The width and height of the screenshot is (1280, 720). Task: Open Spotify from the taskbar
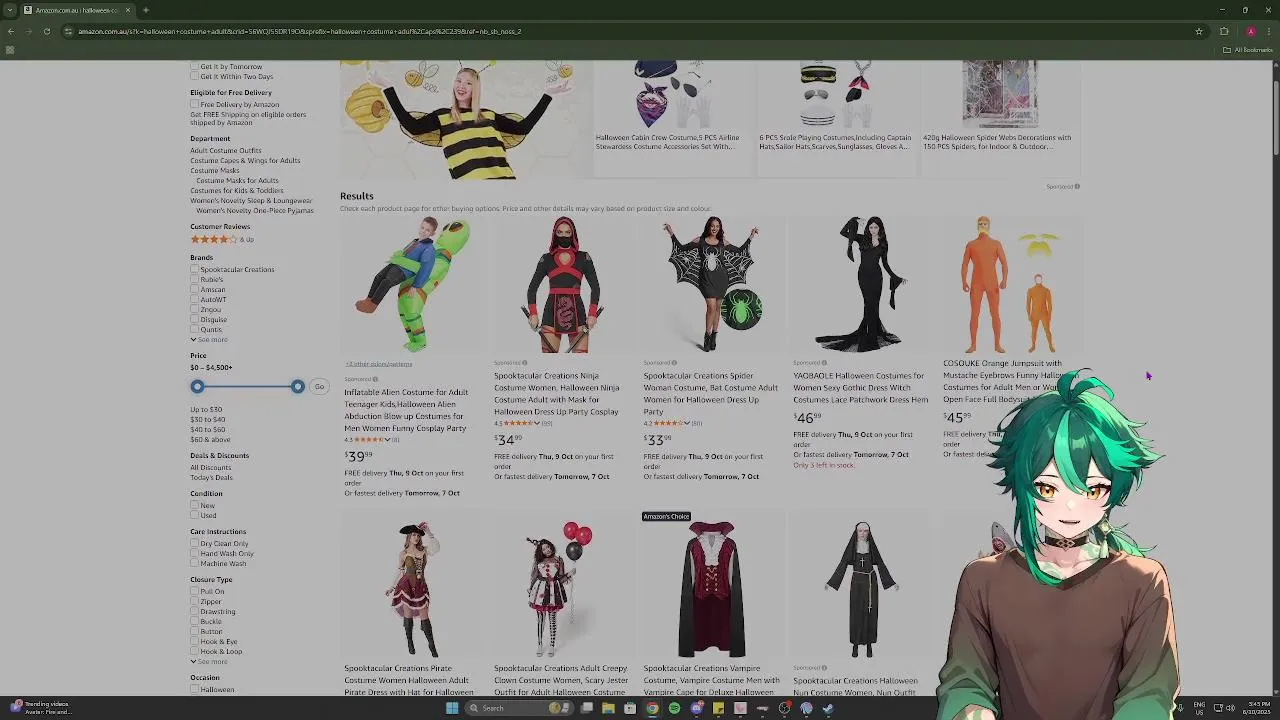pyautogui.click(x=674, y=708)
